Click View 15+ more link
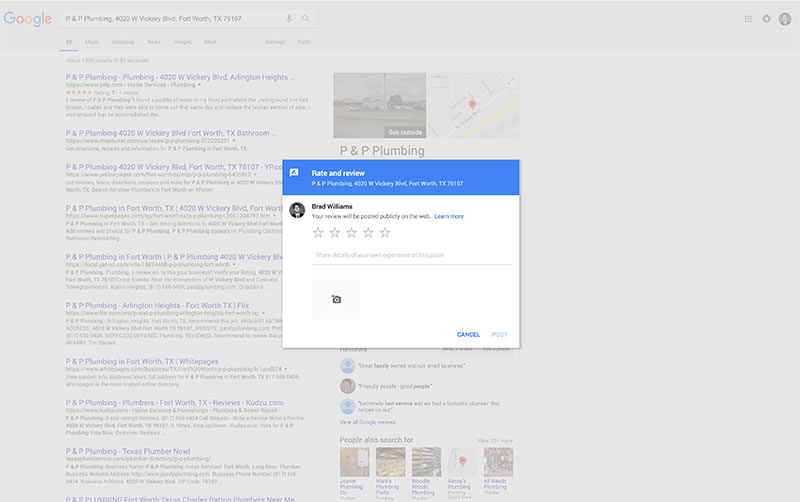800x502 pixels. [494, 440]
